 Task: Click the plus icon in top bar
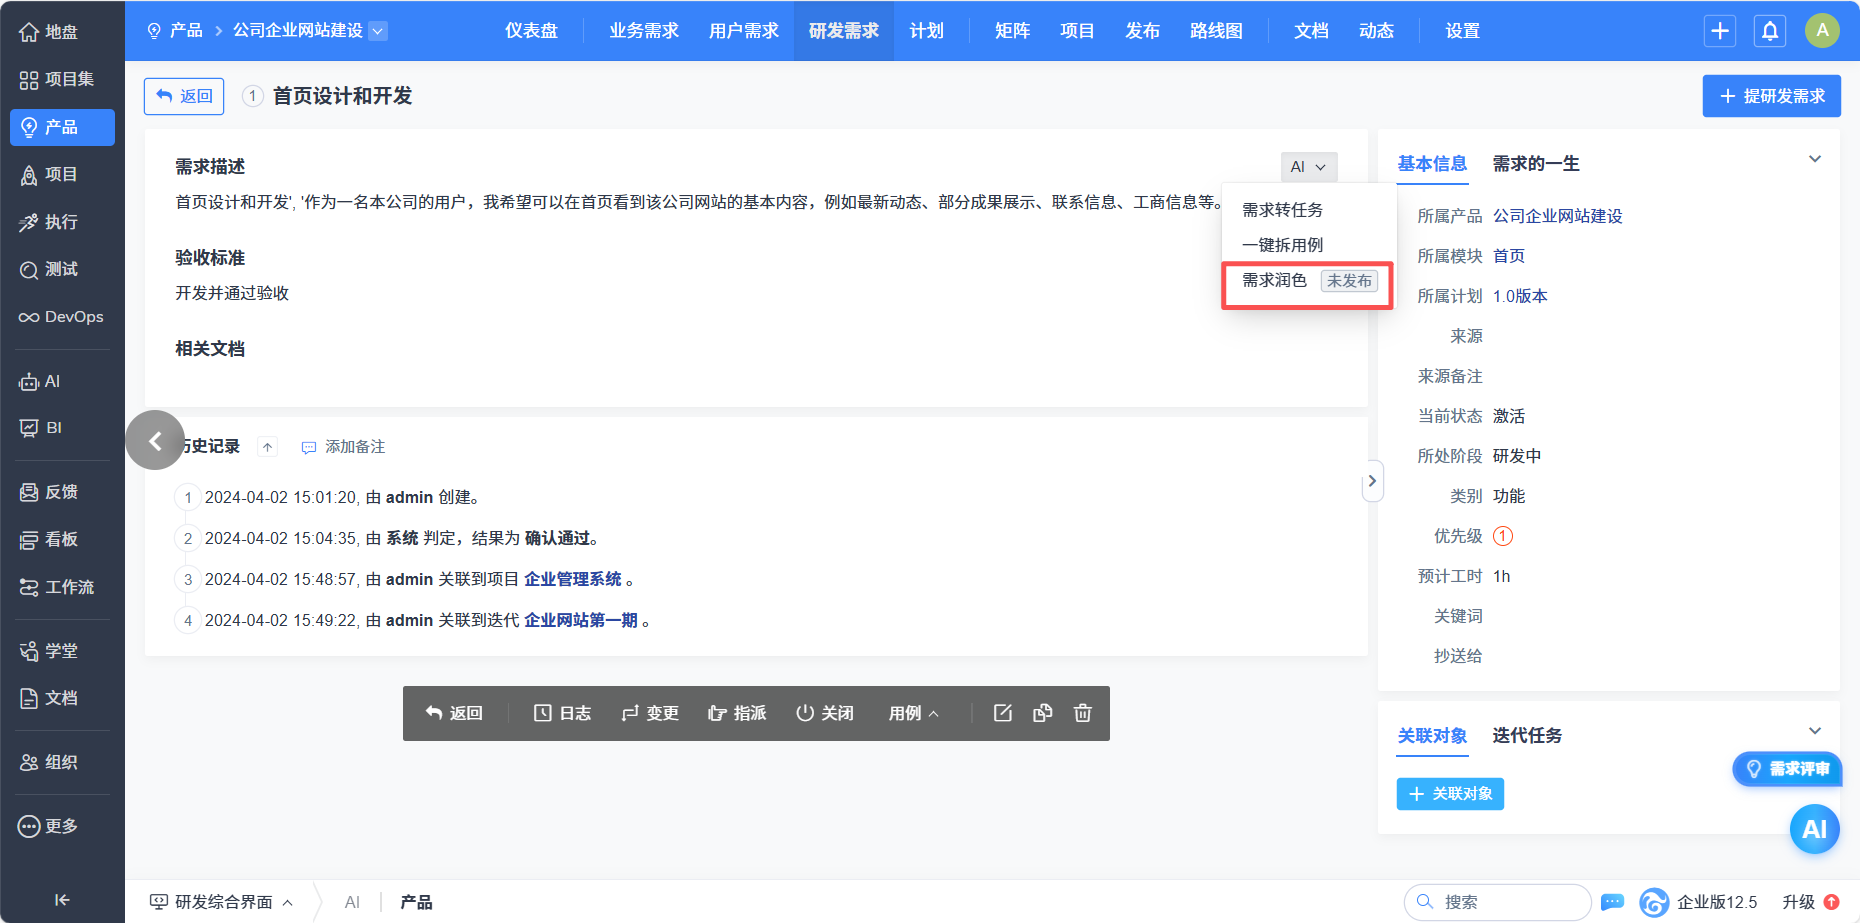[1719, 31]
